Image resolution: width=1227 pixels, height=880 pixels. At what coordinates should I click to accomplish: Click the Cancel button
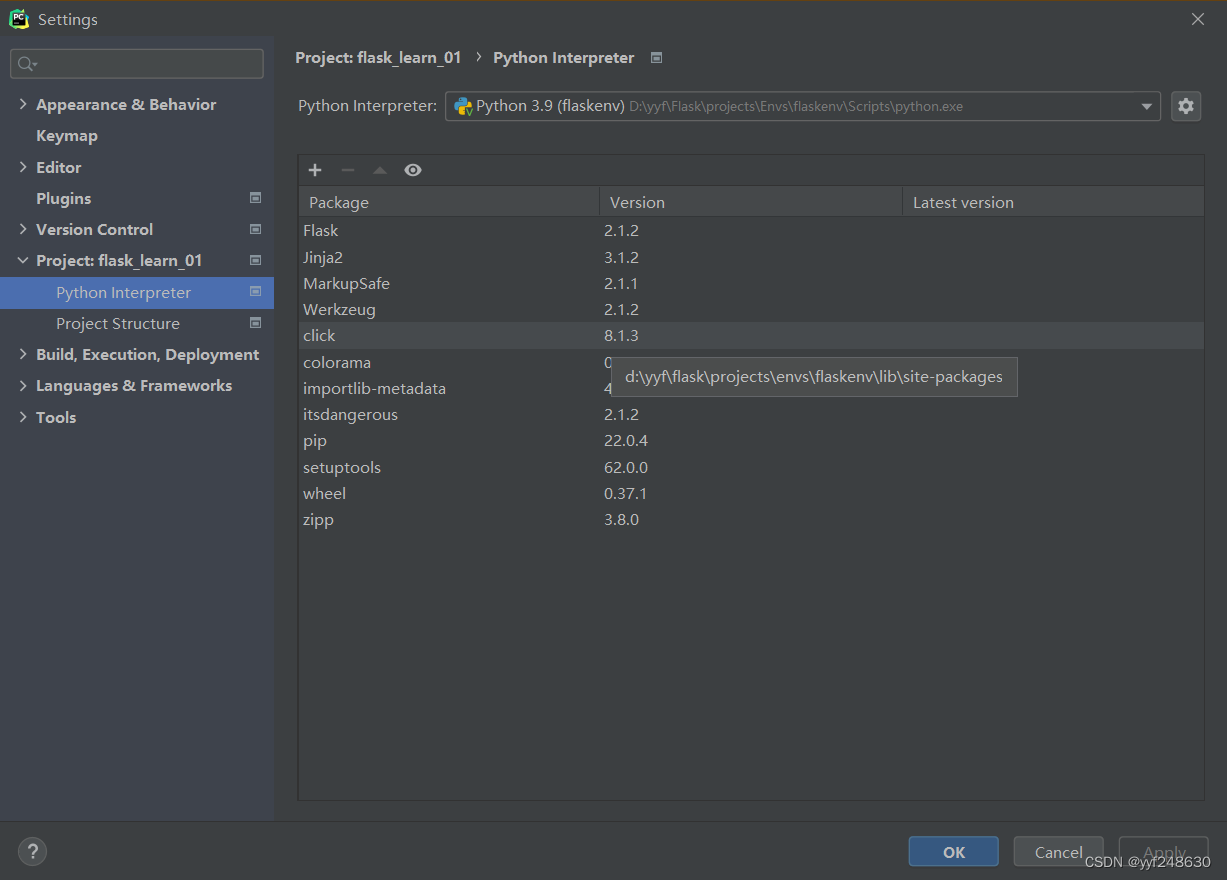(x=1059, y=852)
